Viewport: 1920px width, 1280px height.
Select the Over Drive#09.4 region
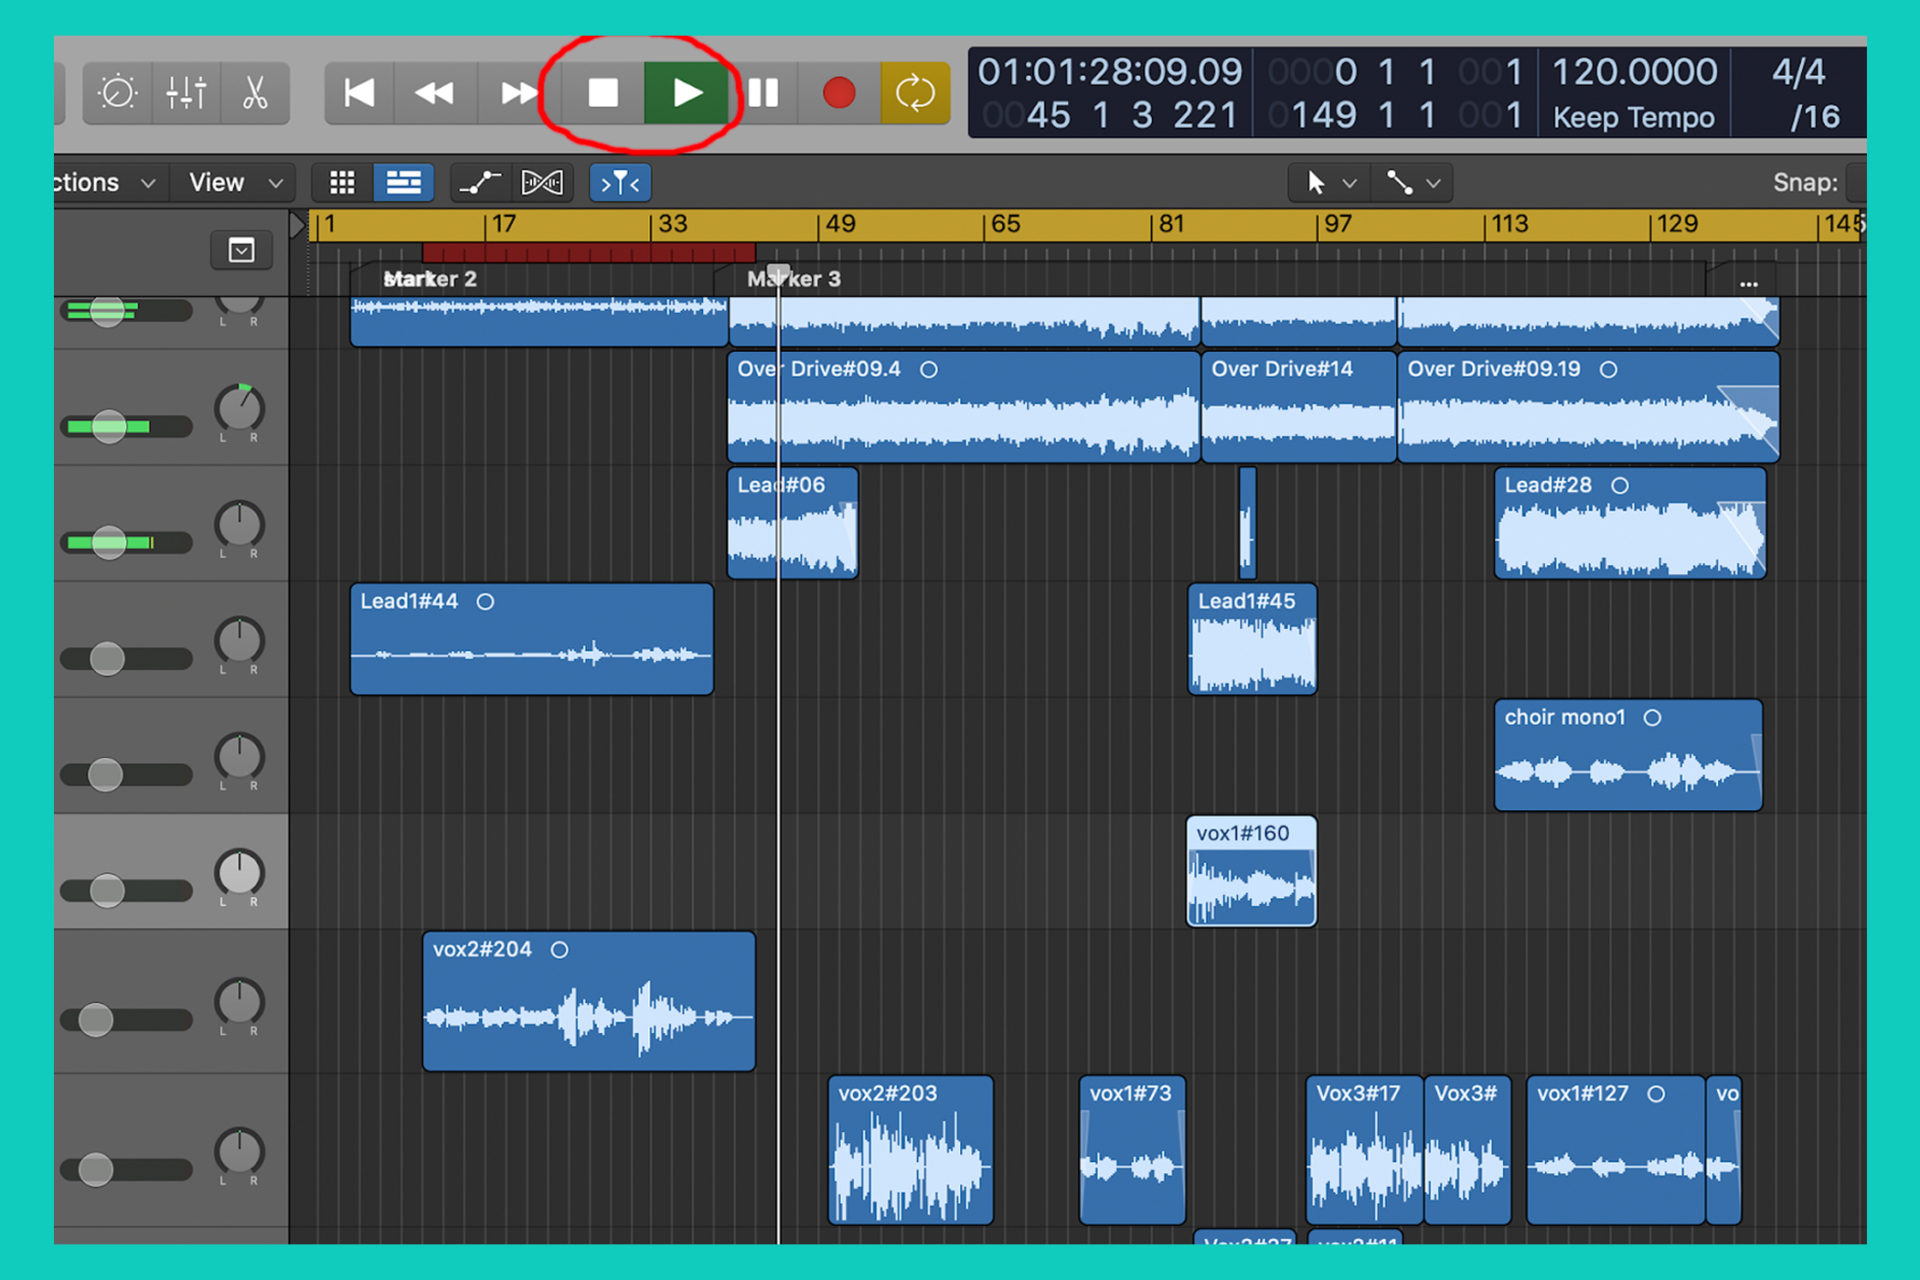point(964,406)
